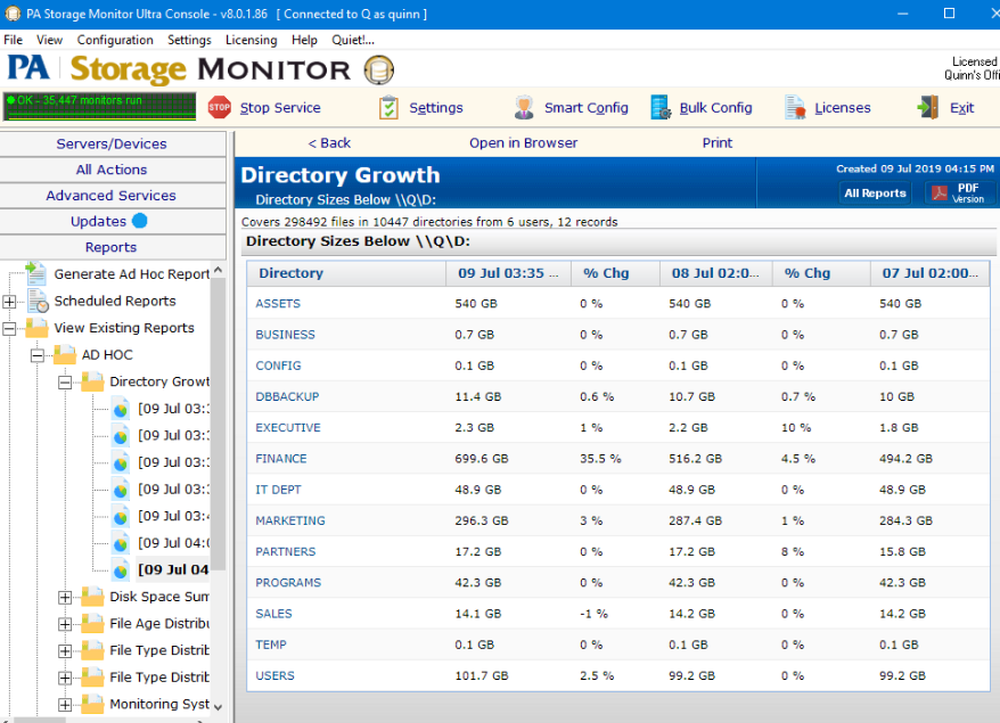Screen dimensions: 1000x723
Task: Click the 08 Jul 02:0... column header
Action: [x=716, y=273]
